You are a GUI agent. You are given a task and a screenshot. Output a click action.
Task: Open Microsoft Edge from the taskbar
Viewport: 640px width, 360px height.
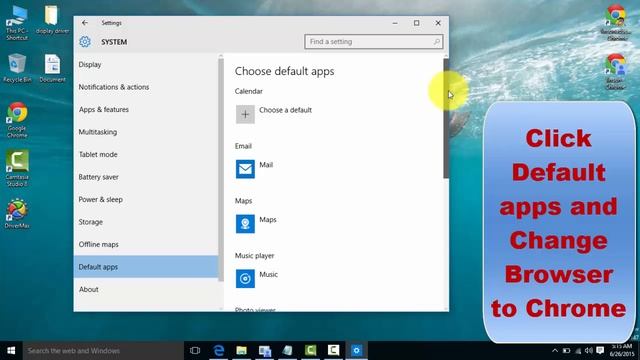[x=219, y=351]
